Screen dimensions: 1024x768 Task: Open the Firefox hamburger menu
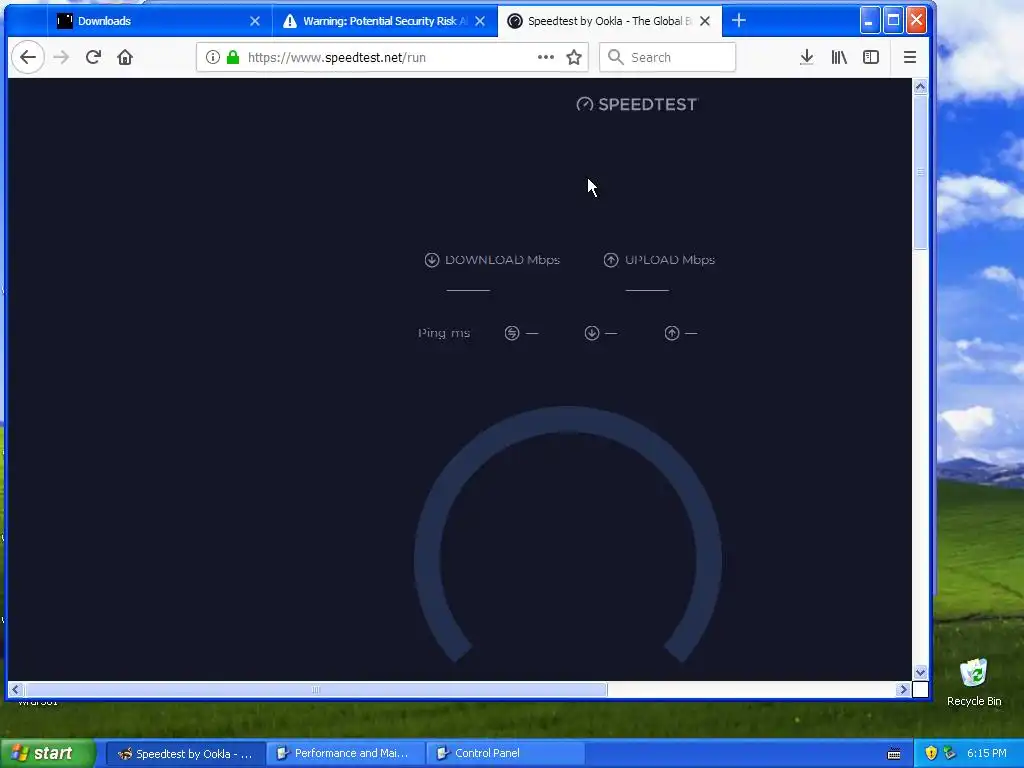(909, 57)
